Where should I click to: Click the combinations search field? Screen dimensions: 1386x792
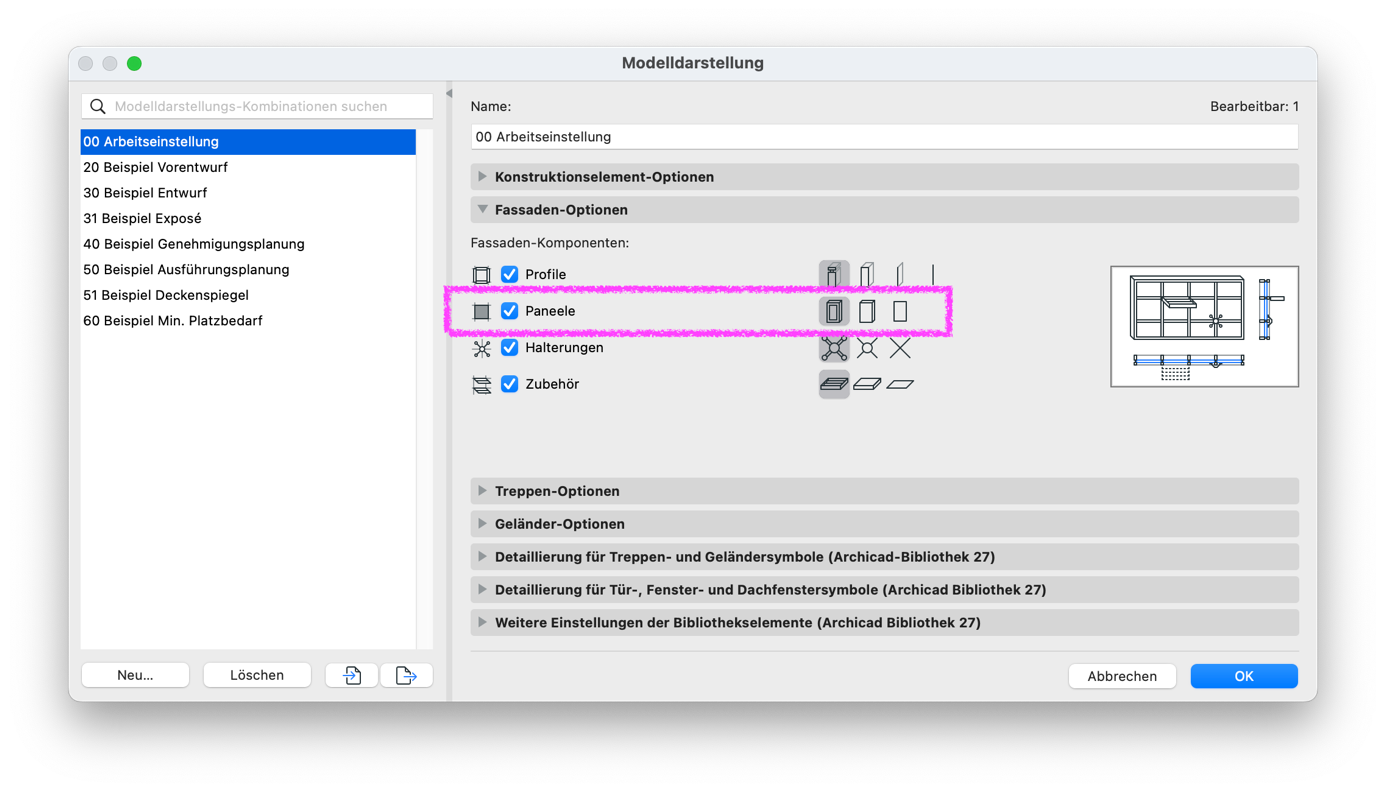(x=257, y=106)
